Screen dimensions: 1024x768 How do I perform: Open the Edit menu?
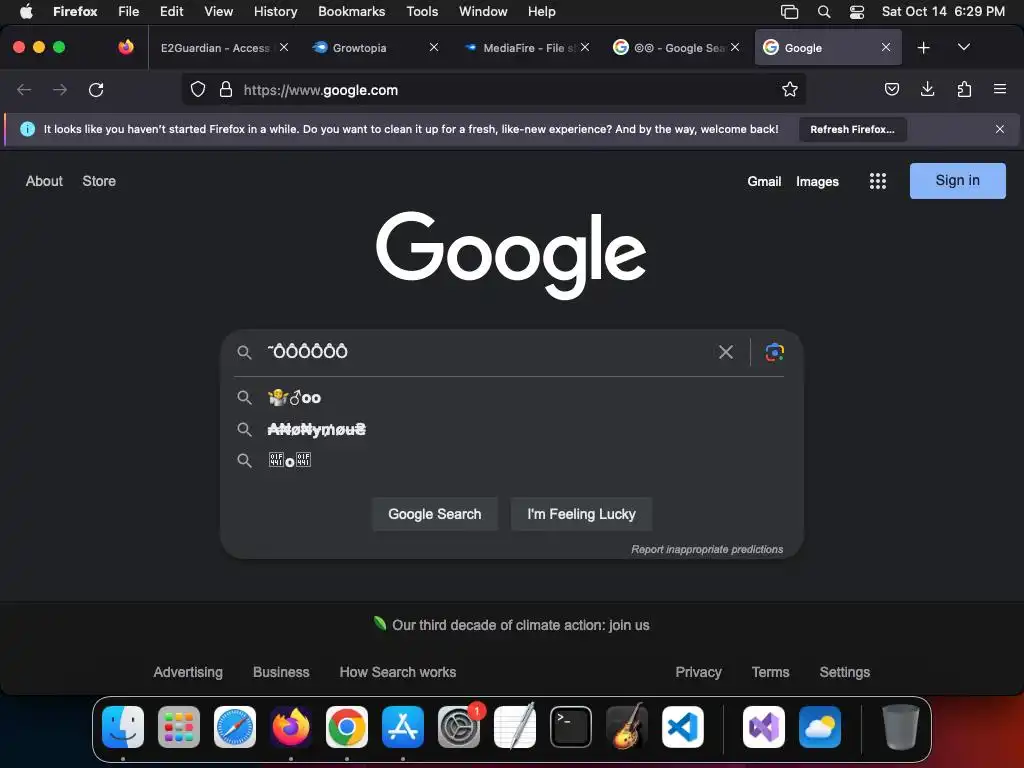(x=172, y=12)
